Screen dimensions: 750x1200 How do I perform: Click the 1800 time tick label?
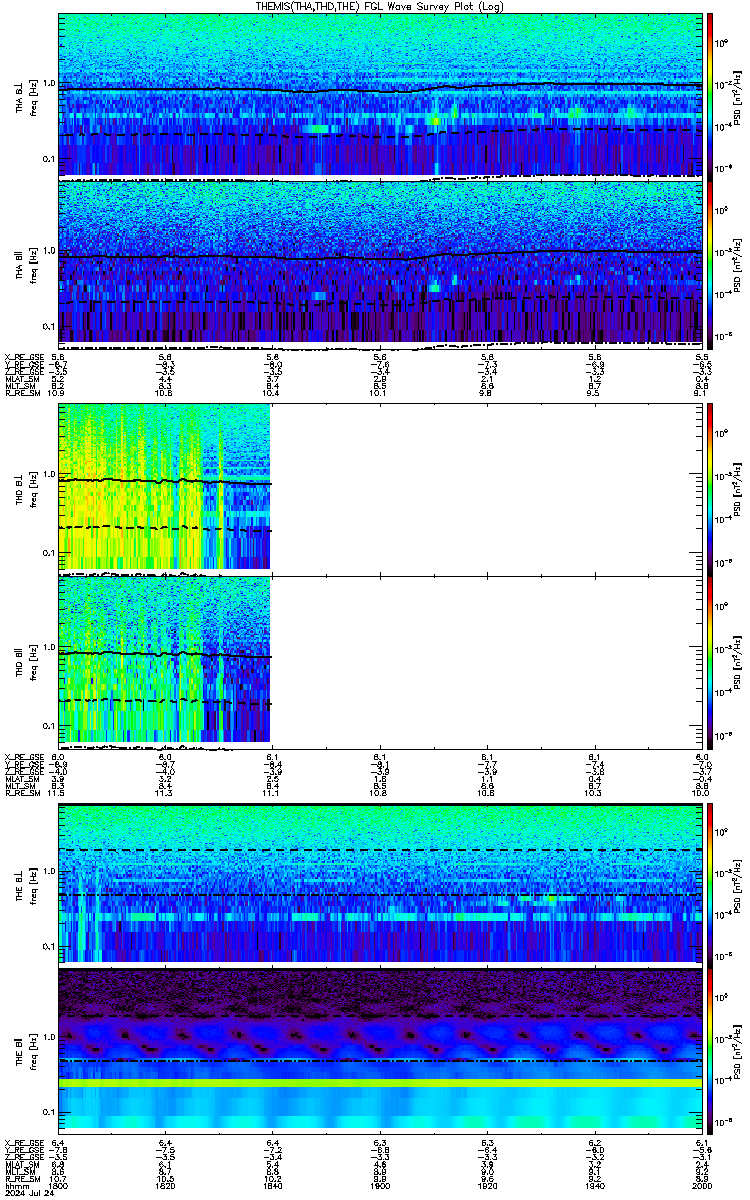(x=58, y=1185)
